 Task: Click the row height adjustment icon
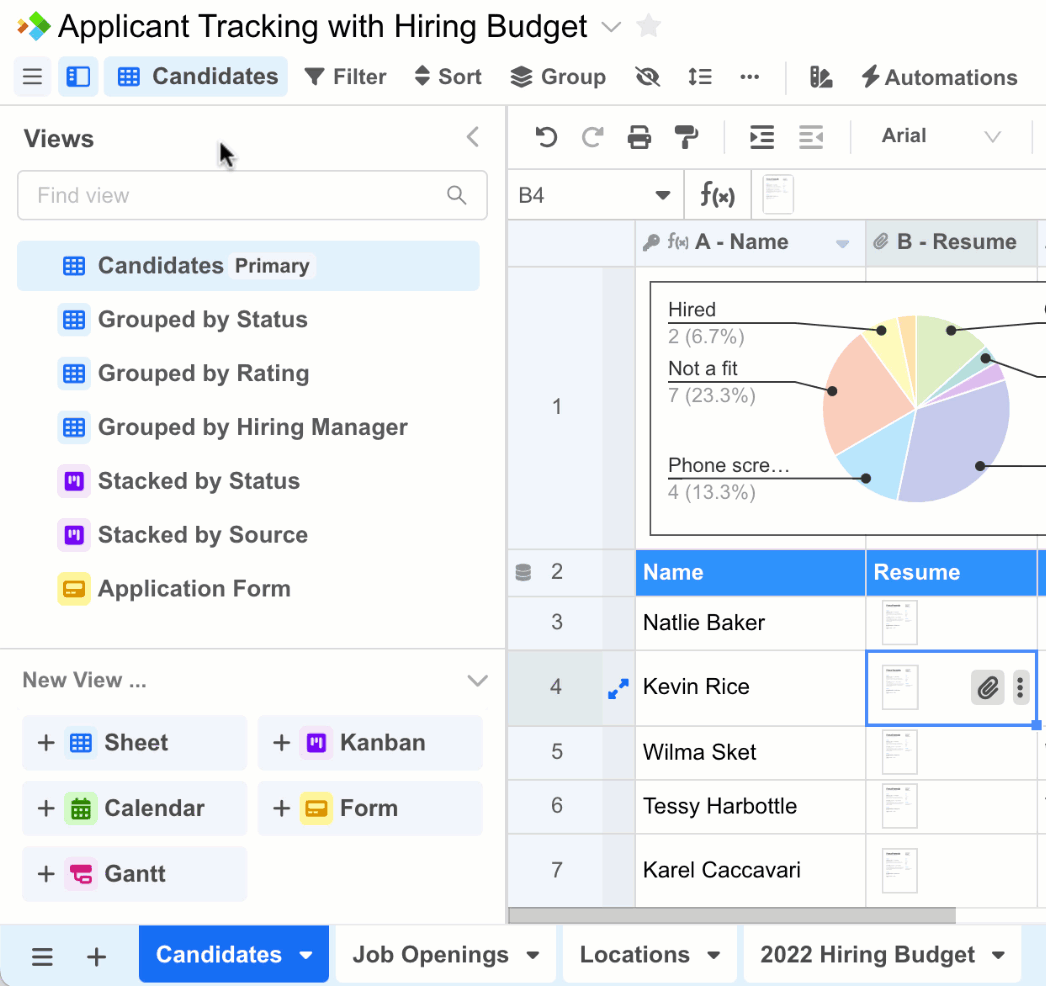pyautogui.click(x=699, y=77)
